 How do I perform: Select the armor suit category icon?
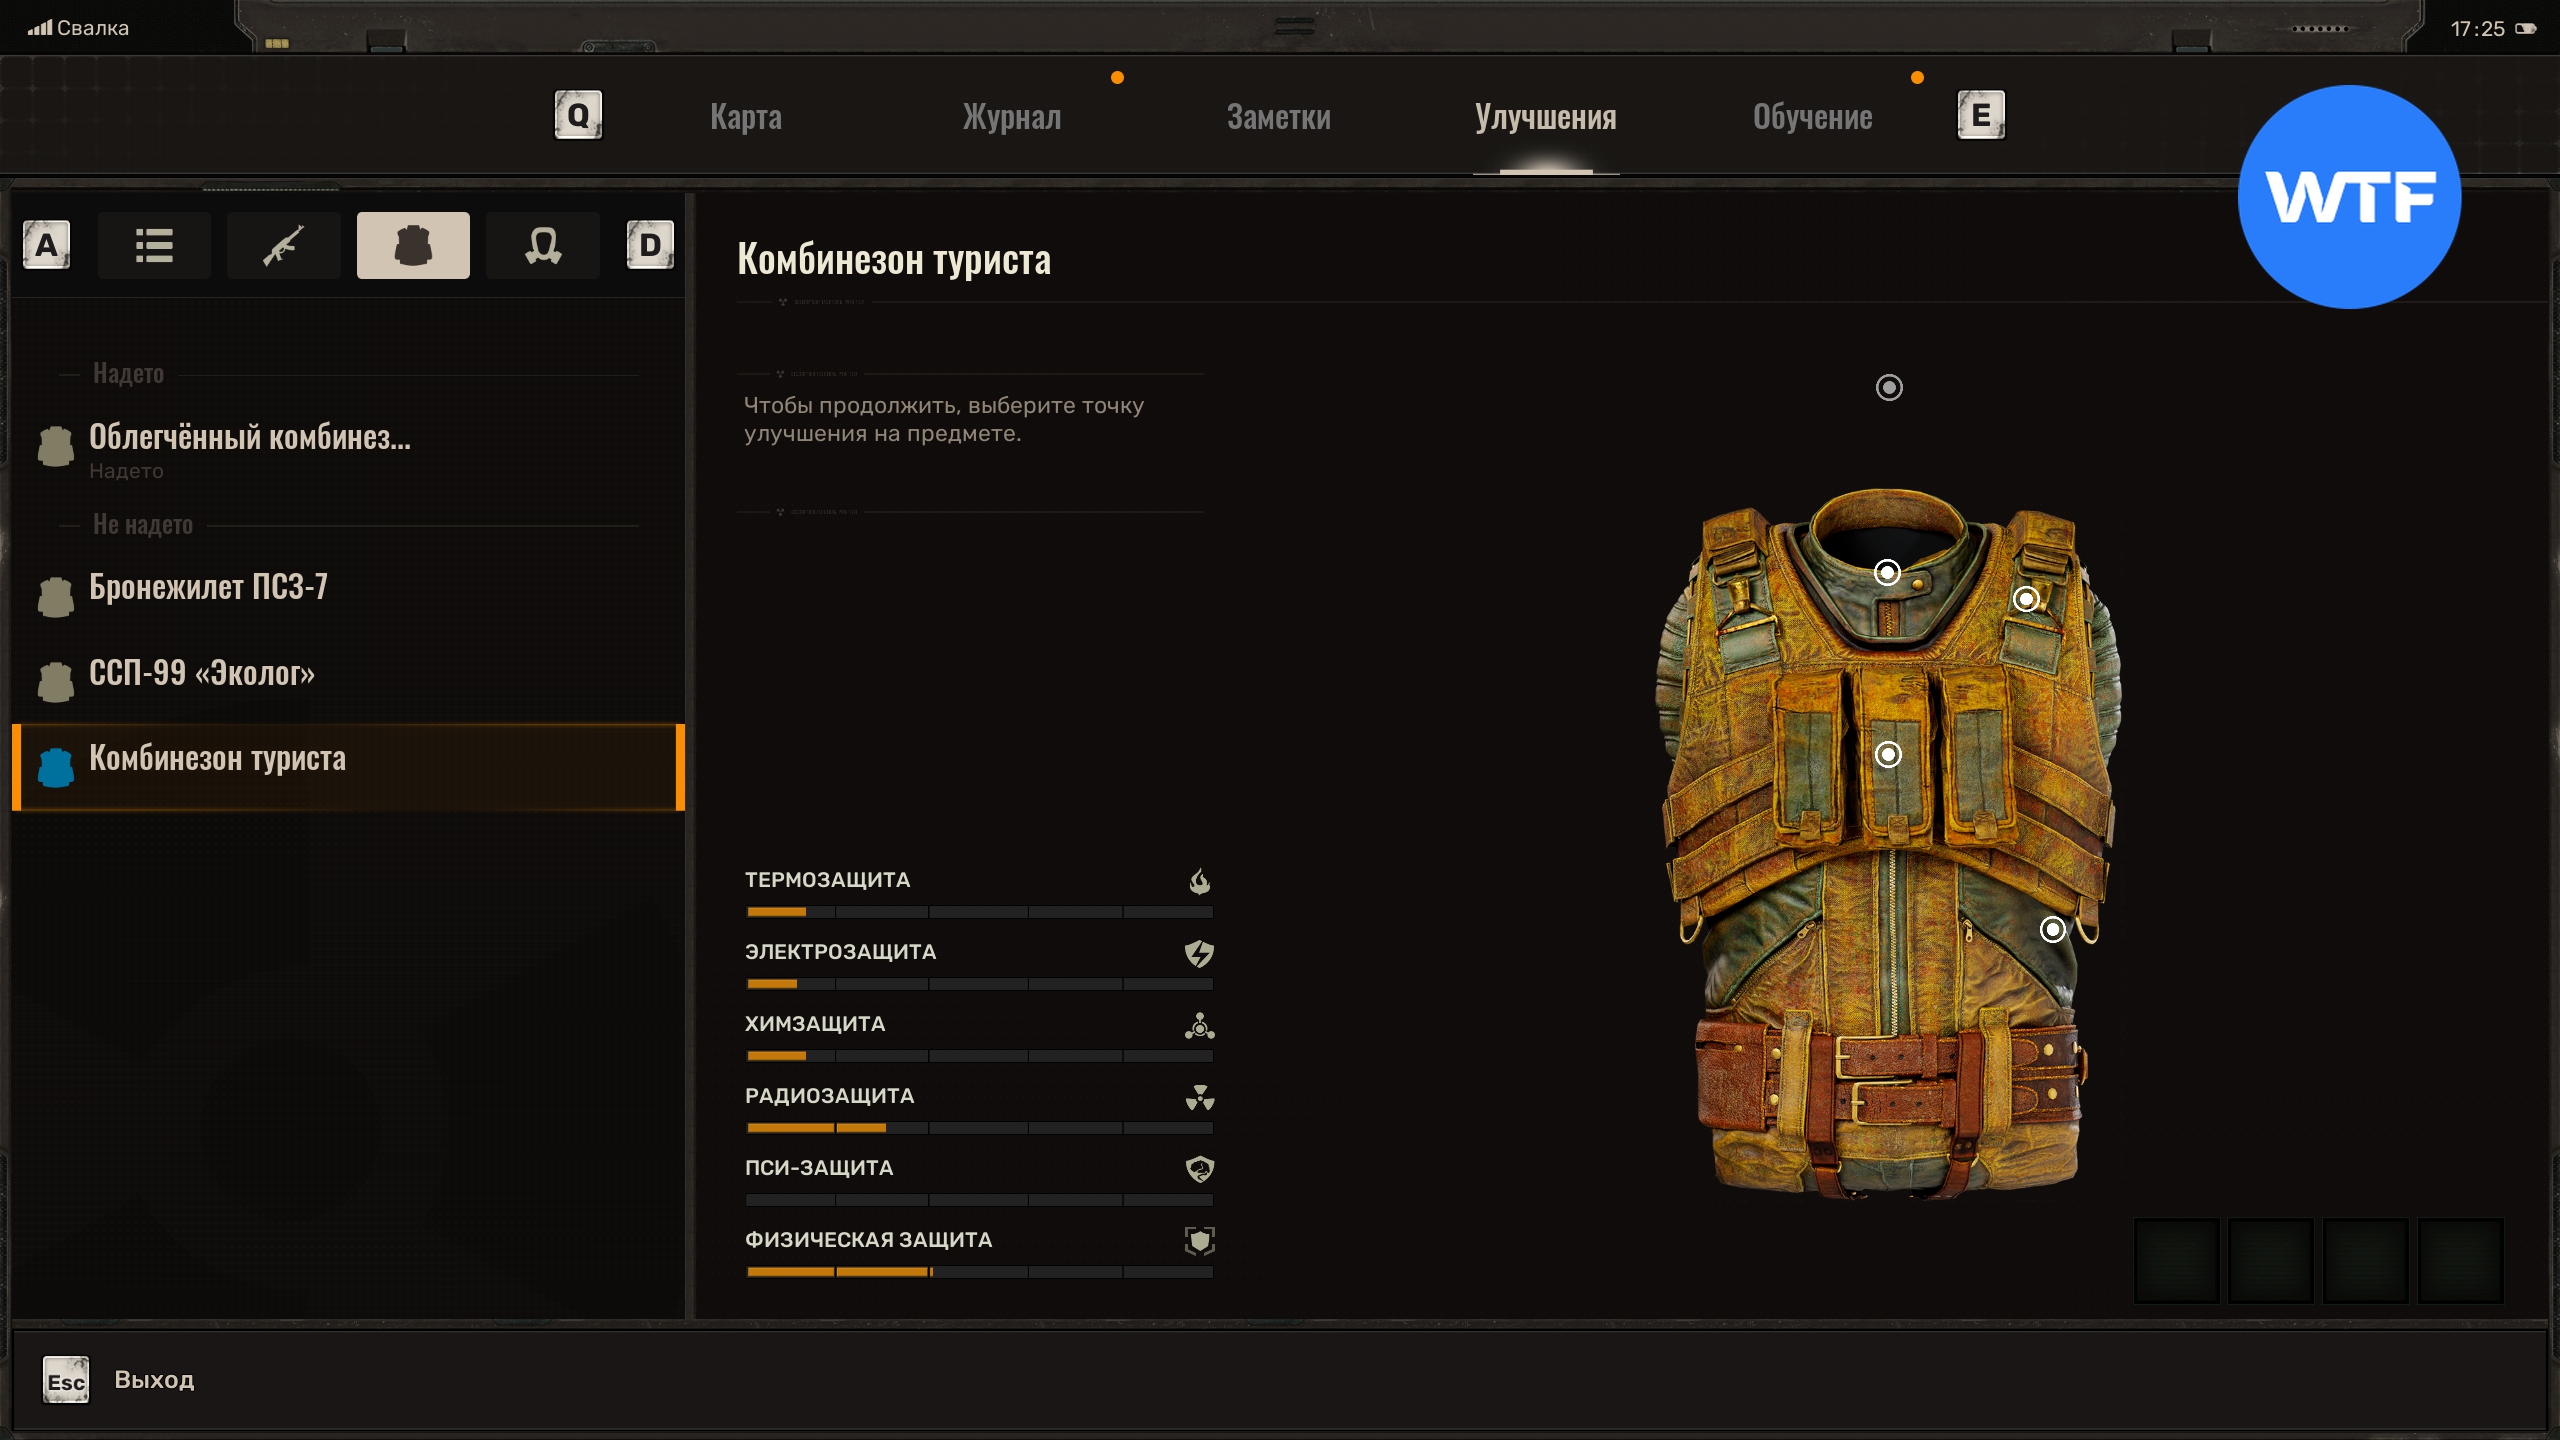413,245
